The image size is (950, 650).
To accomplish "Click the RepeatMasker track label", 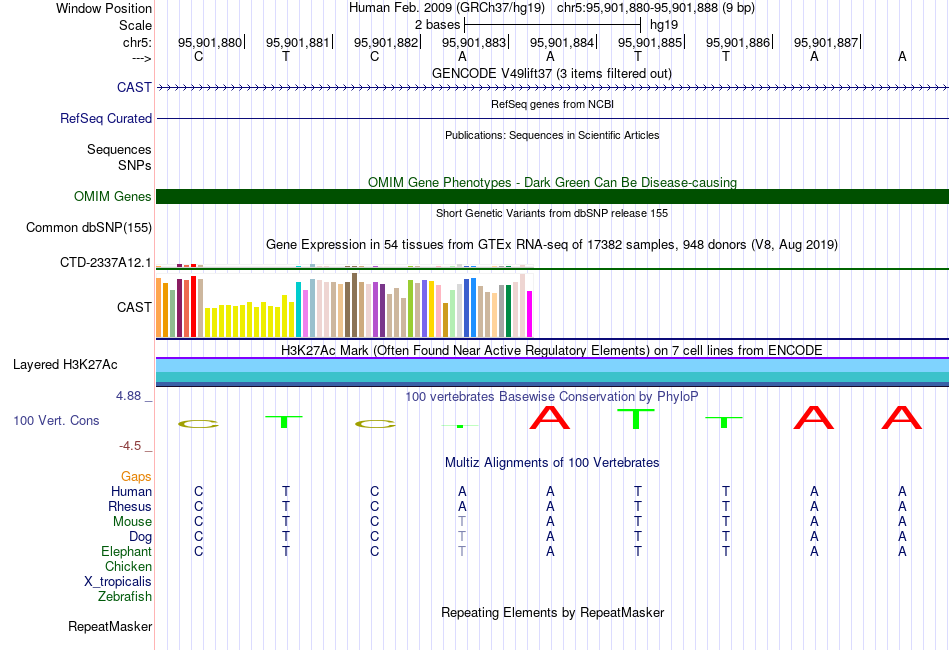I will pos(110,626).
